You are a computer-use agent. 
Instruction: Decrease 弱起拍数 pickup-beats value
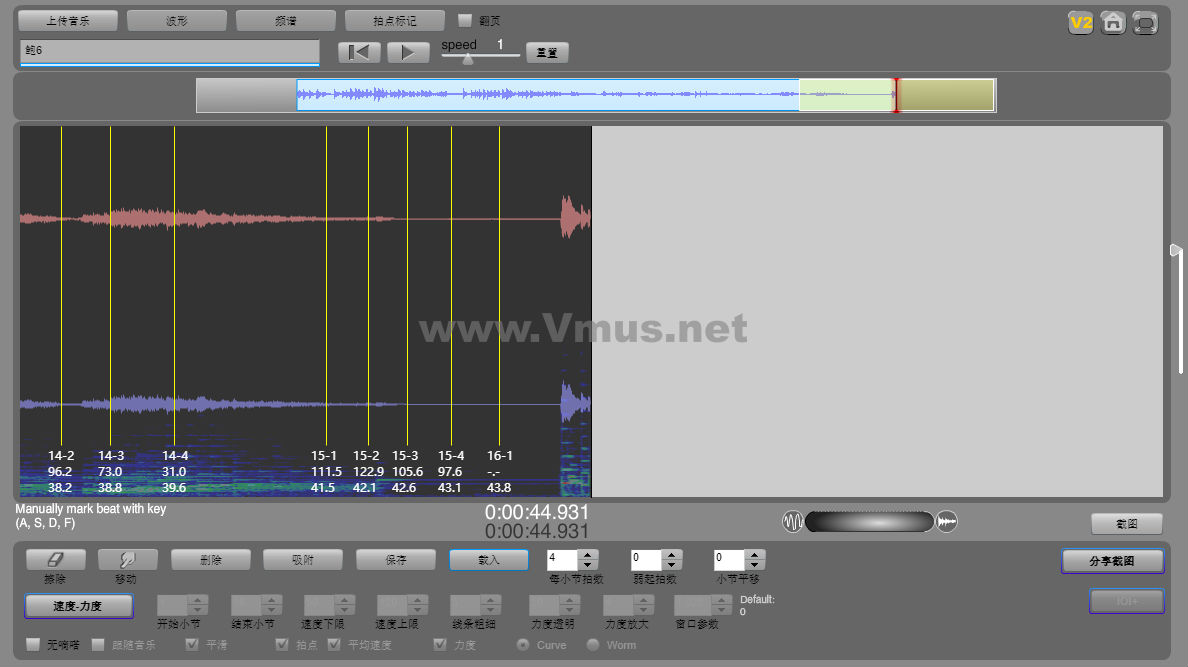coord(671,565)
